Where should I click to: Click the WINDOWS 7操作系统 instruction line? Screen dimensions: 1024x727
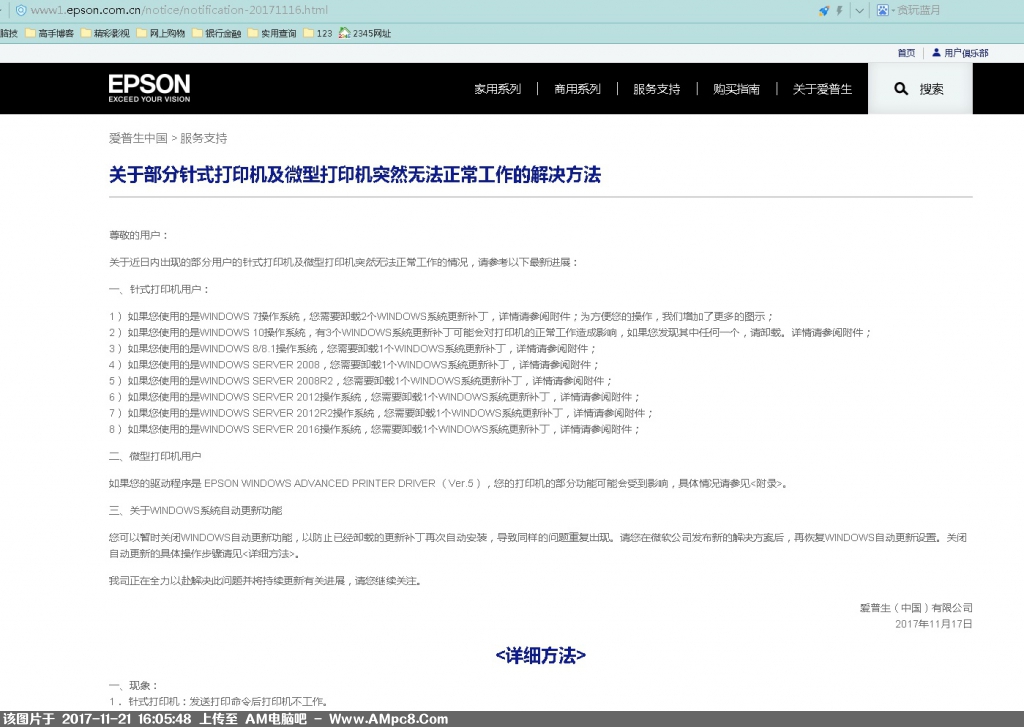pyautogui.click(x=441, y=316)
